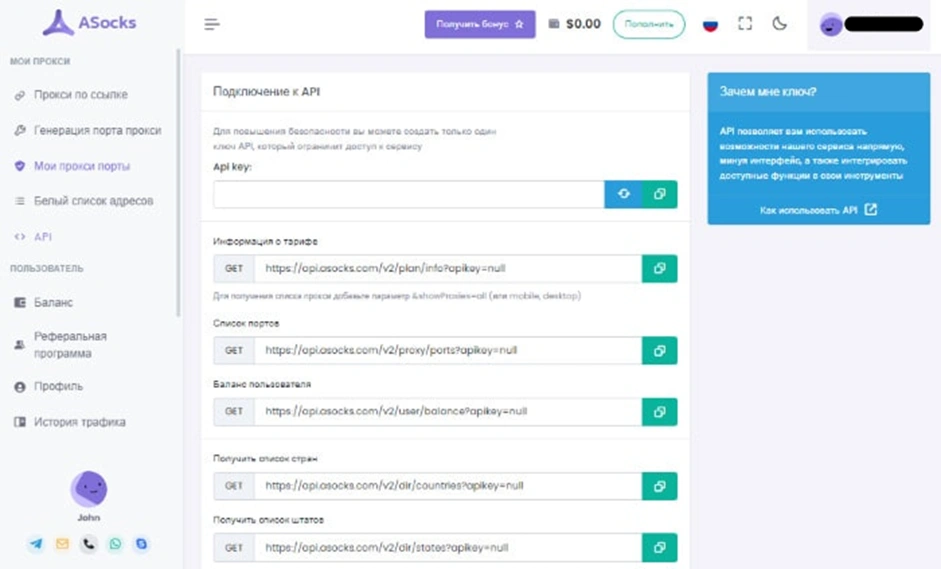941x569 pixels.
Task: Click the hamburger menu icon to collapse sidebar
Action: (x=211, y=24)
